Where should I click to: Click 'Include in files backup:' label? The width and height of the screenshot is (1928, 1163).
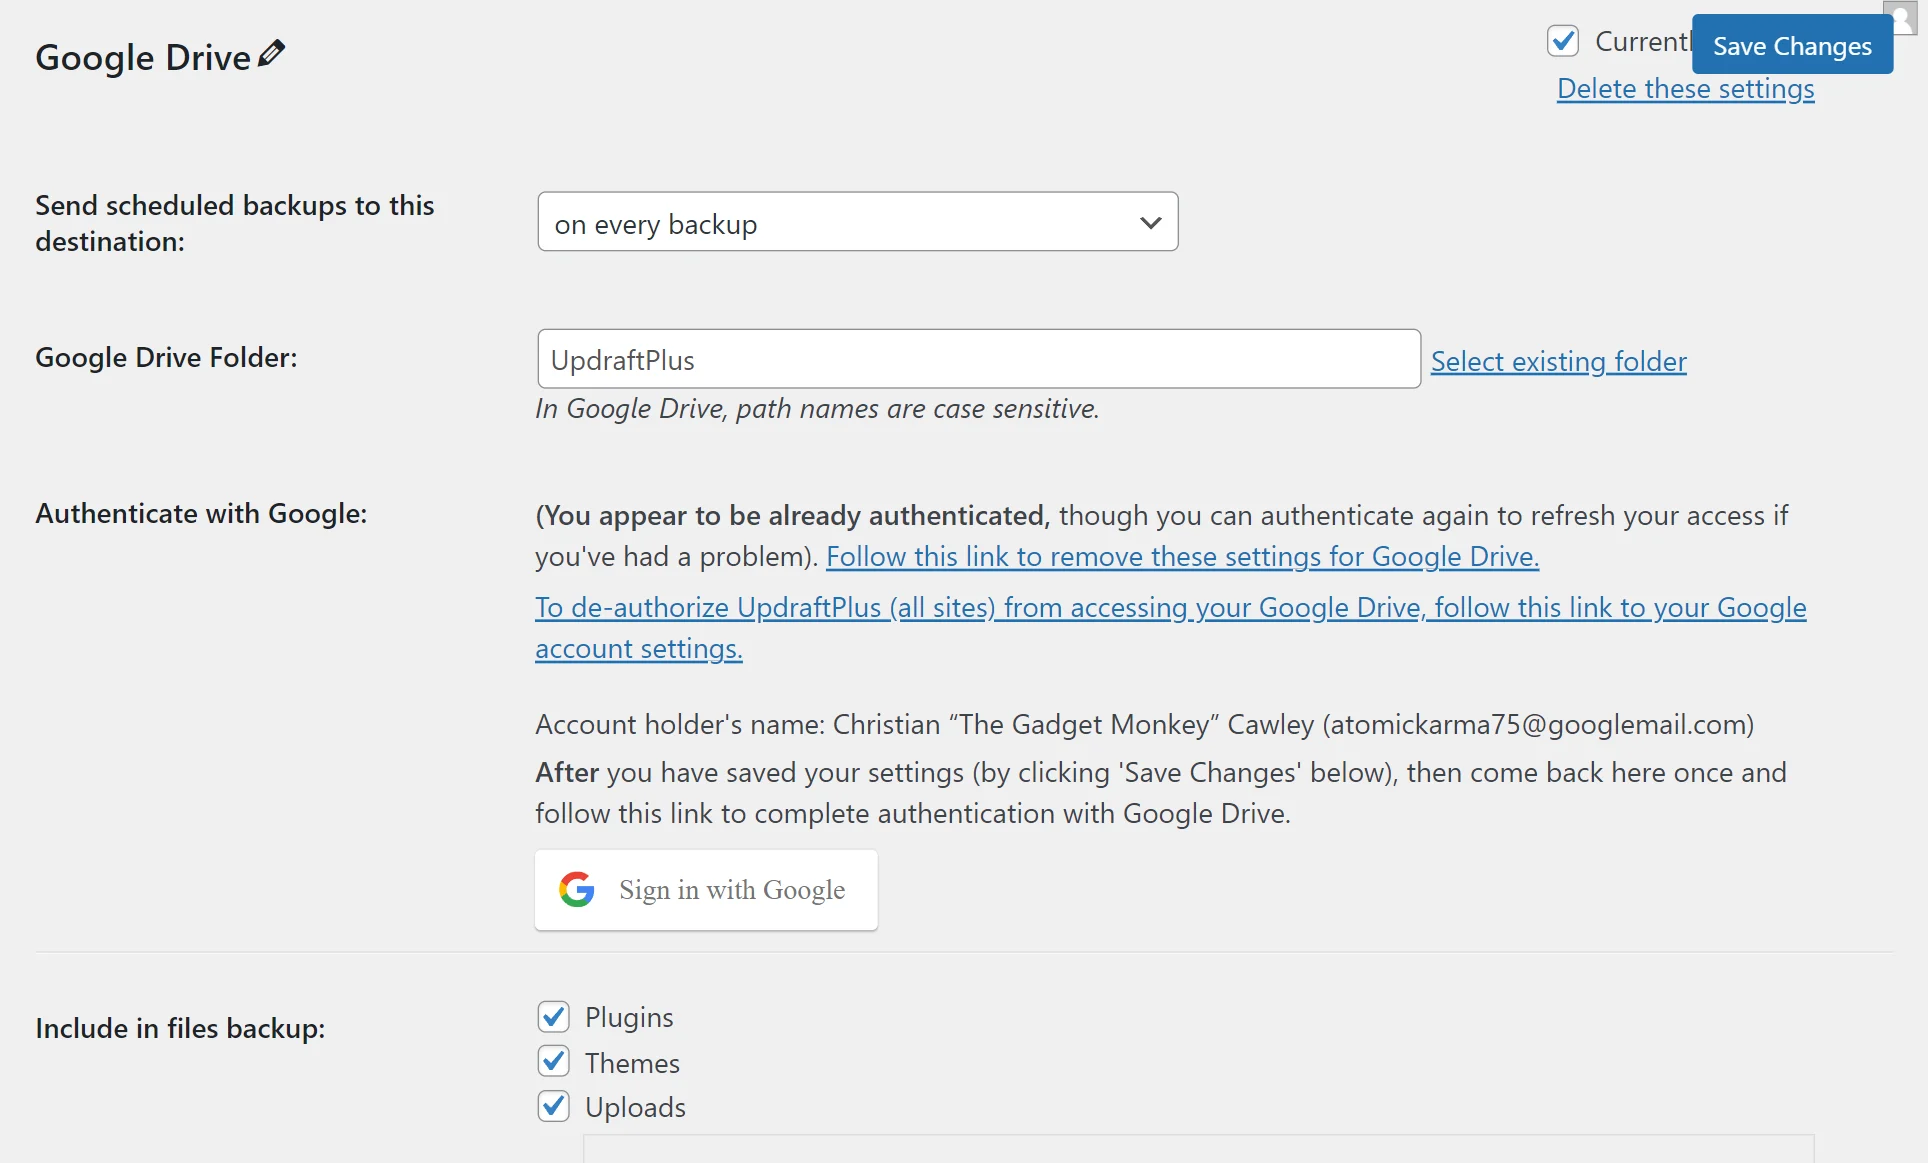(x=180, y=1029)
